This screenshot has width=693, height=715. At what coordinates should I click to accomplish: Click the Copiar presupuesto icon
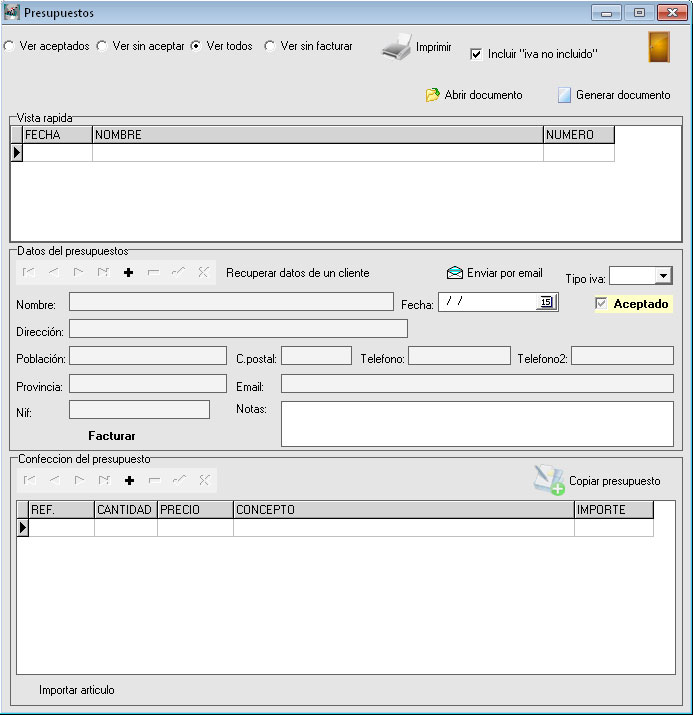click(x=548, y=480)
